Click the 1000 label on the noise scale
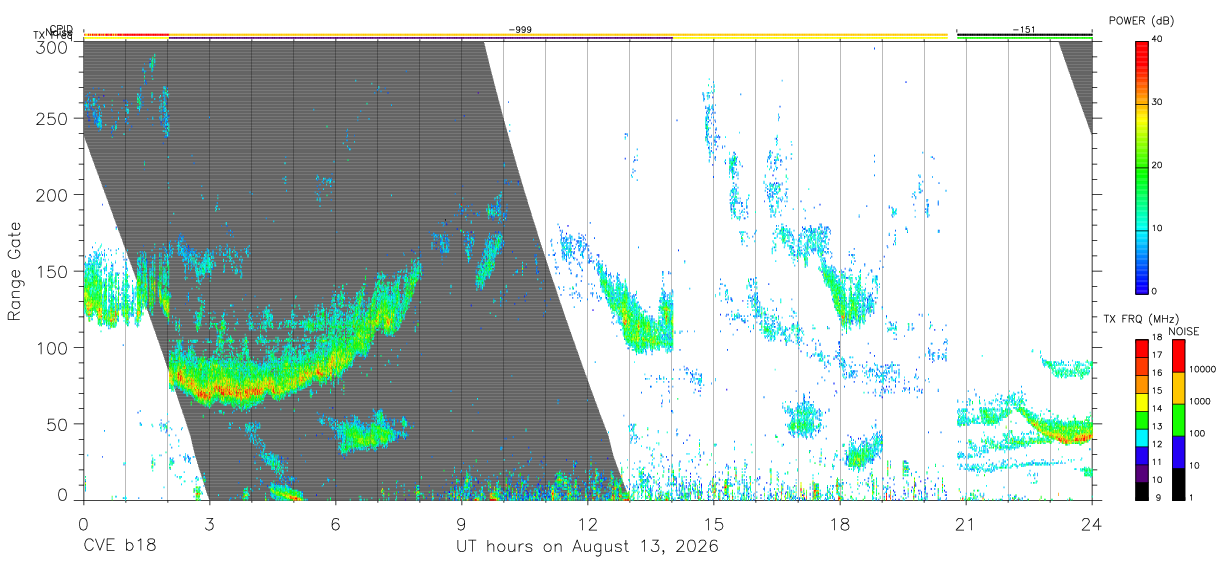This screenshot has width=1228, height=567. coord(1199,402)
